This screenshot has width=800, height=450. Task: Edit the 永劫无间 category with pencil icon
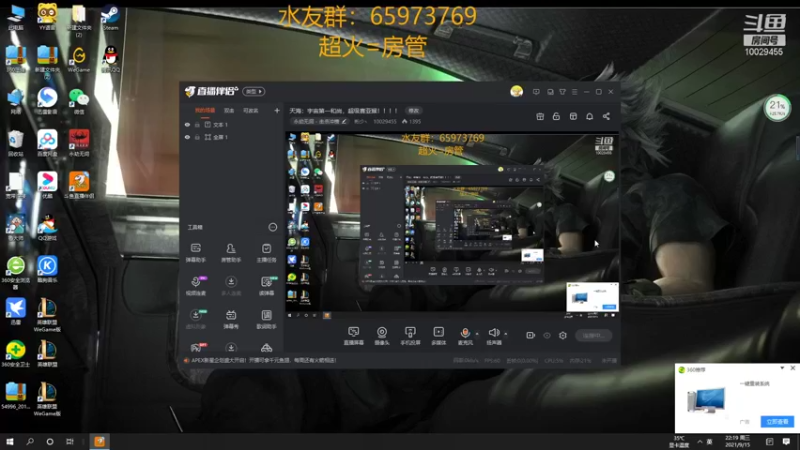click(x=344, y=121)
